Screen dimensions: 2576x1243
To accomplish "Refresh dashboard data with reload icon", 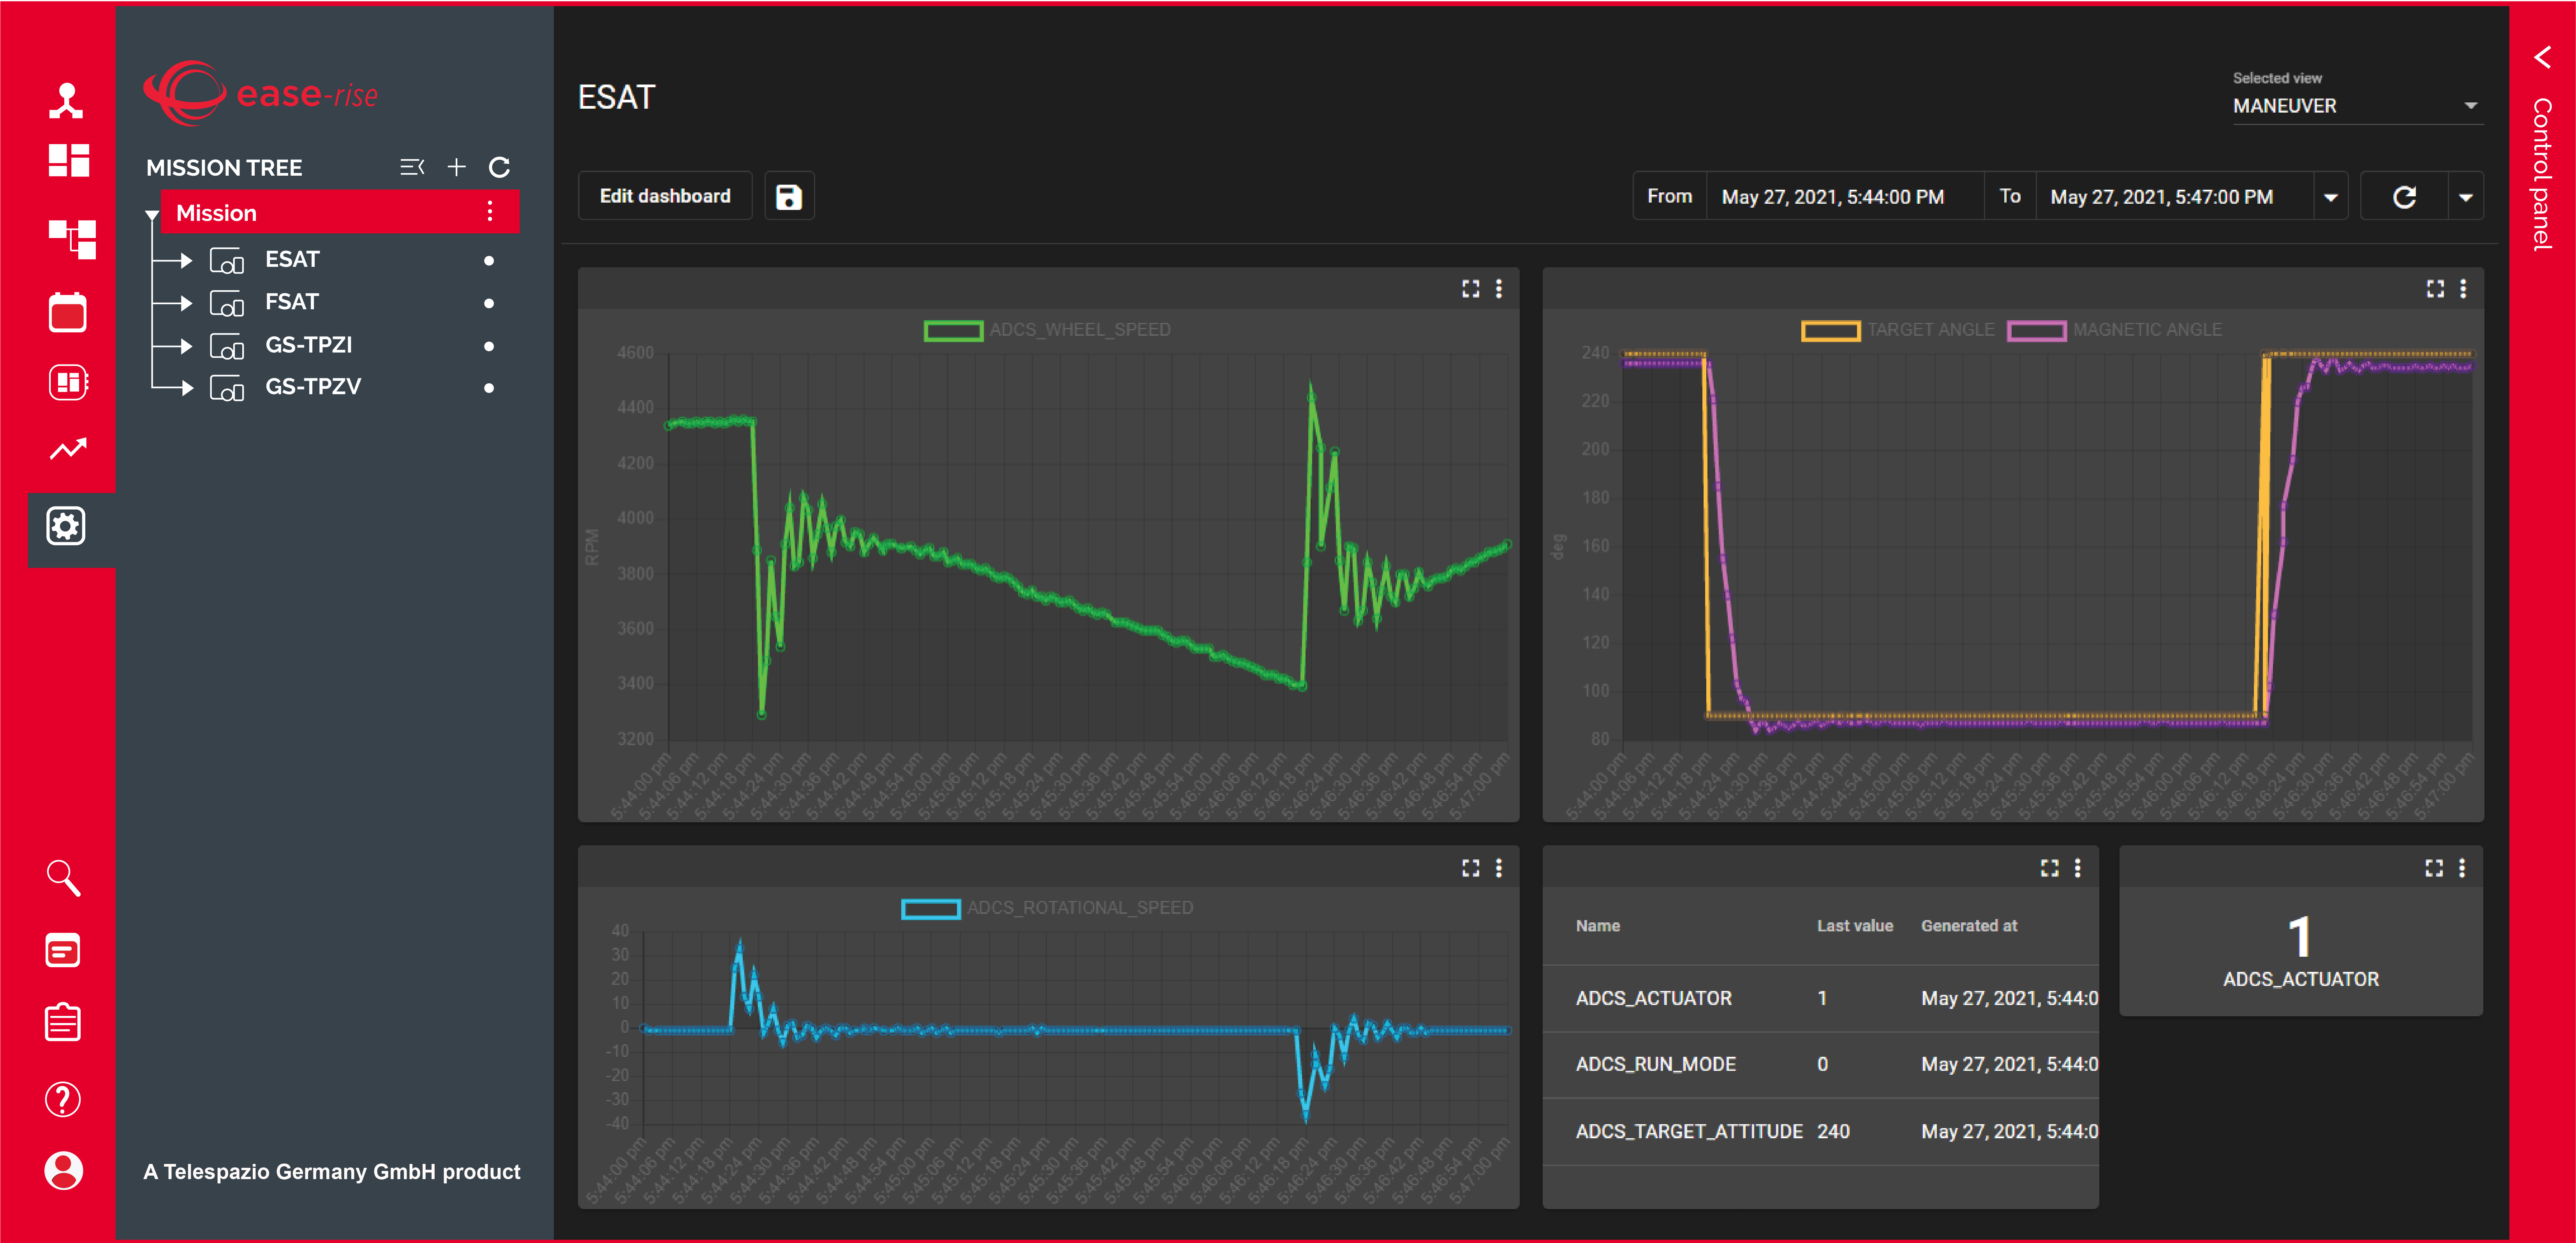I will [2404, 196].
